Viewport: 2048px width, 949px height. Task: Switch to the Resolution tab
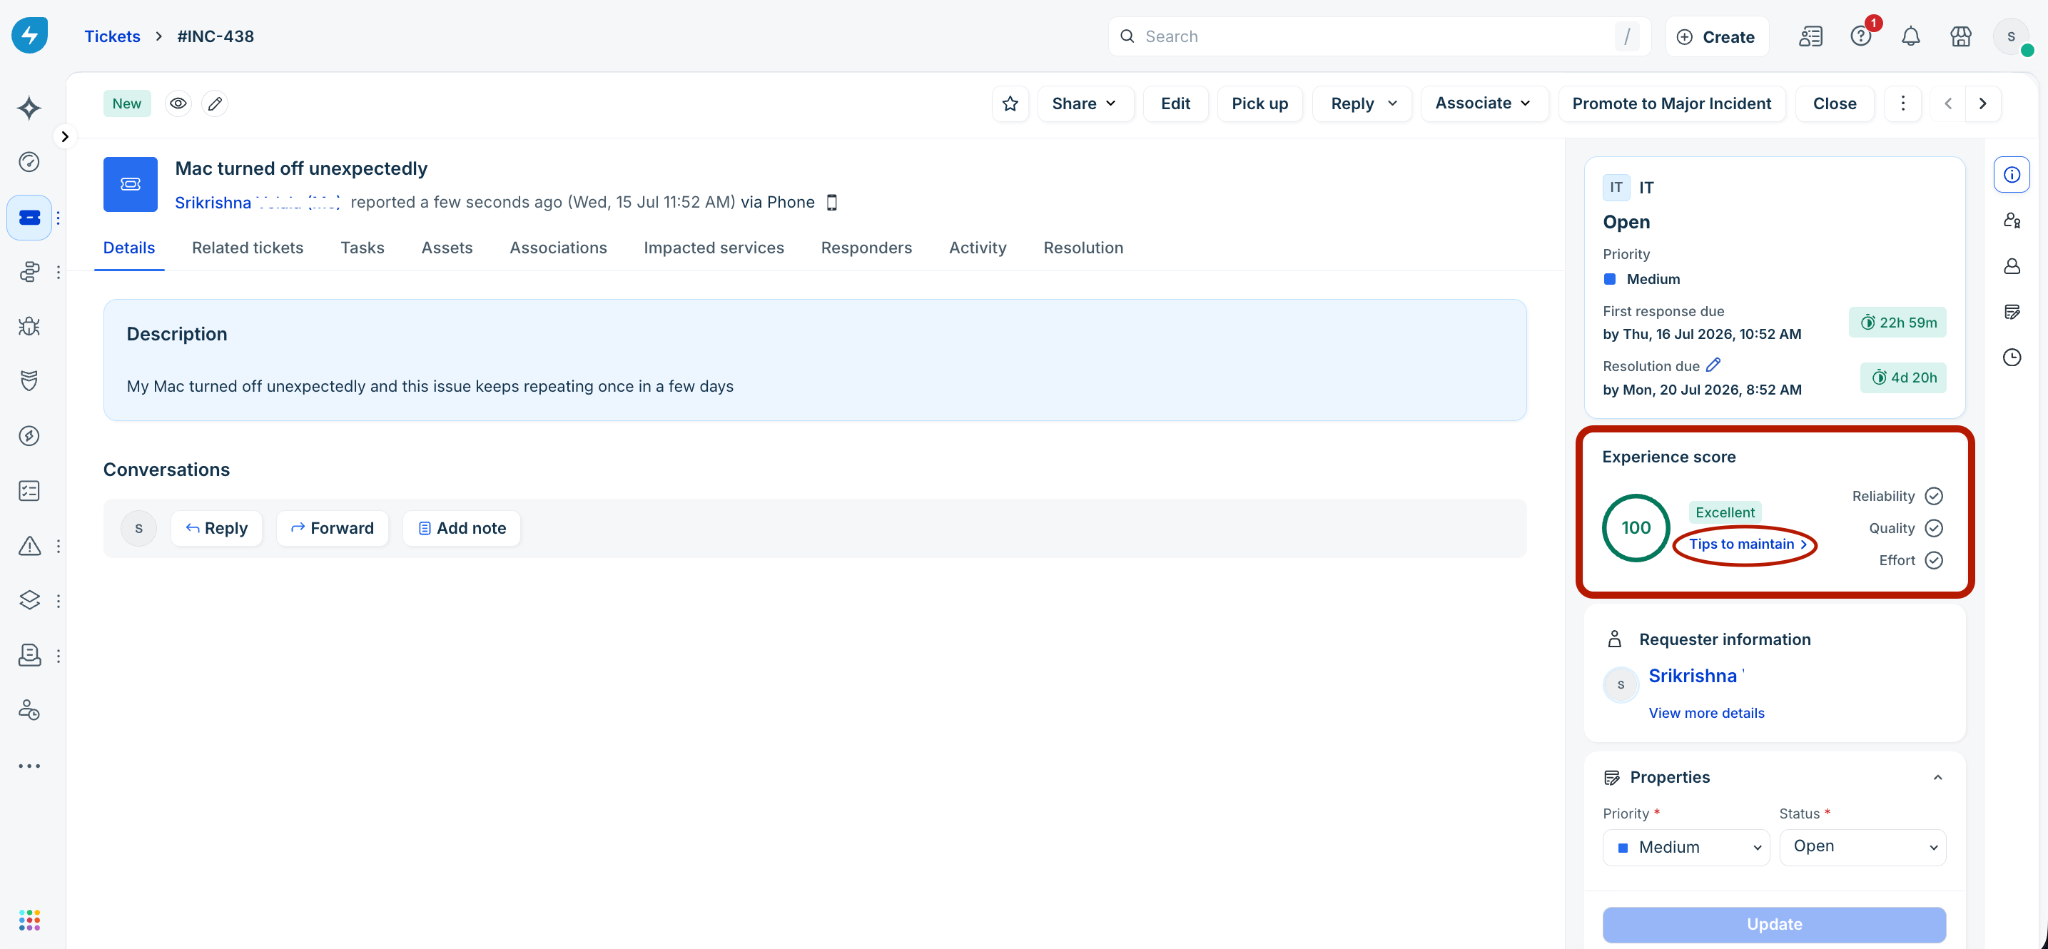tap(1083, 248)
